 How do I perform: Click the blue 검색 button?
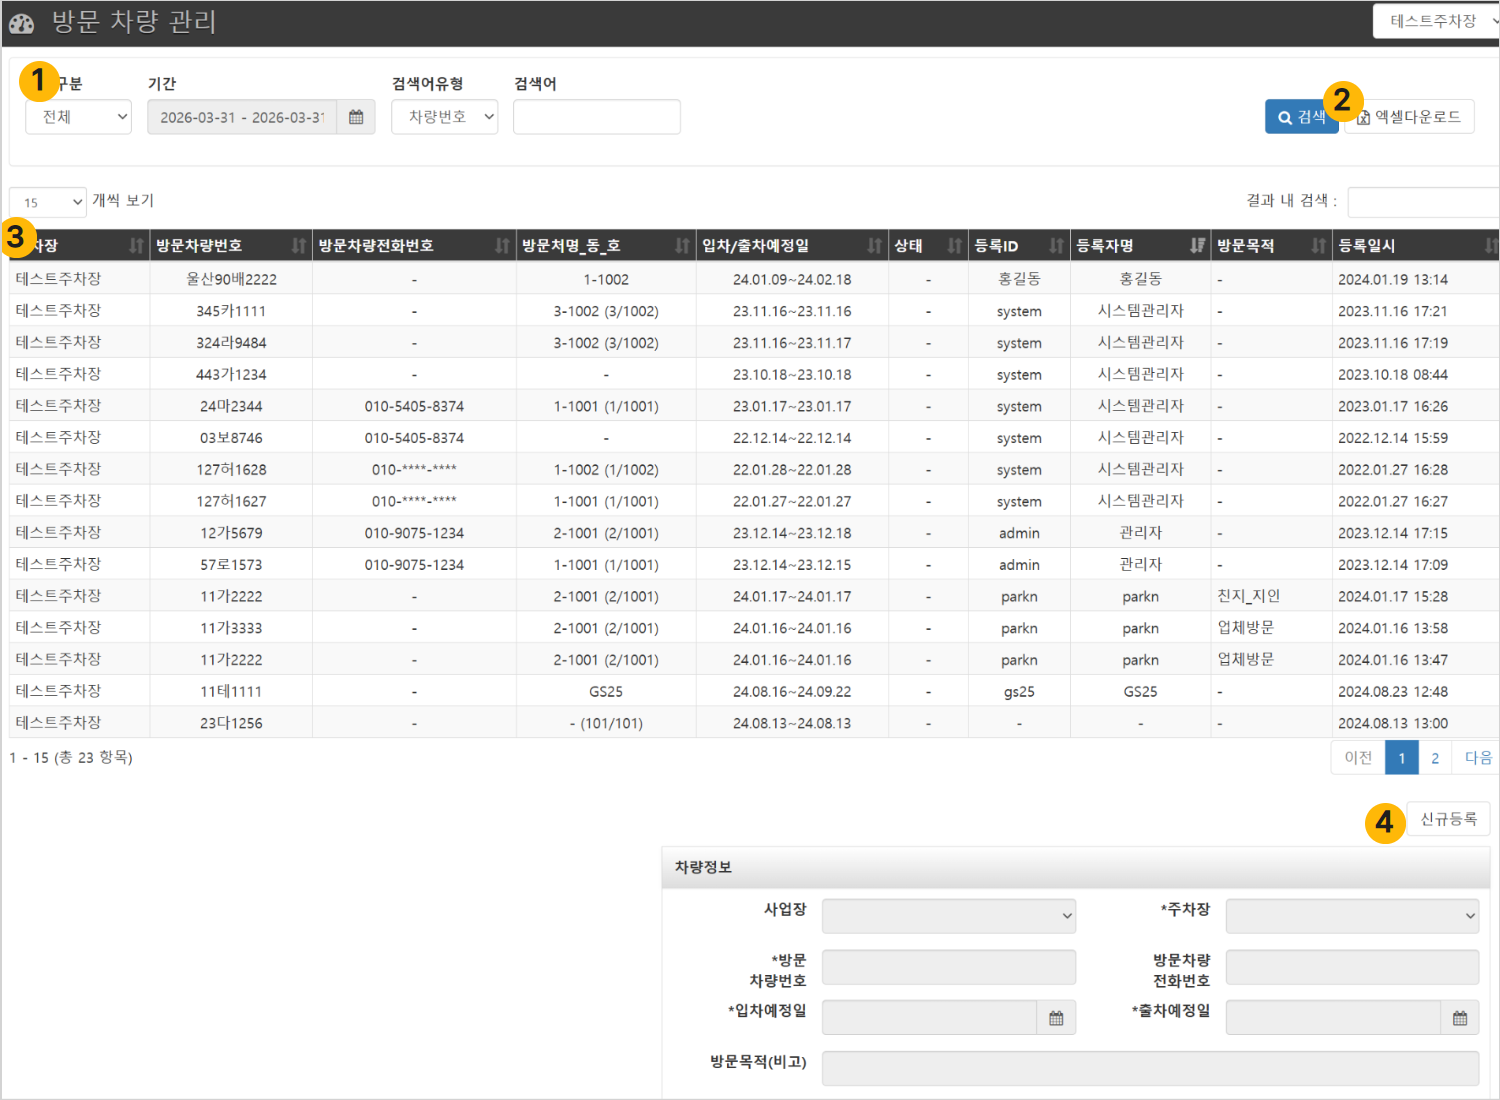click(x=1301, y=117)
